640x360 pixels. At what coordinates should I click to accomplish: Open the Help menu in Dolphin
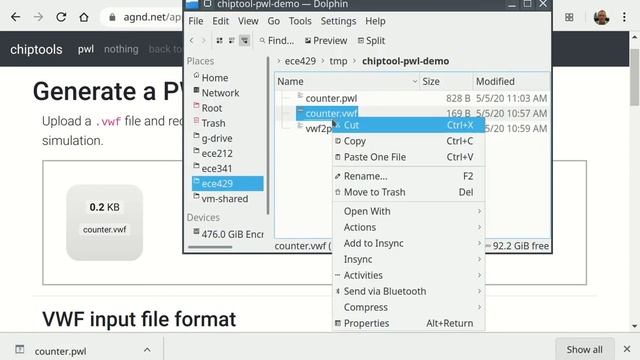(x=375, y=21)
